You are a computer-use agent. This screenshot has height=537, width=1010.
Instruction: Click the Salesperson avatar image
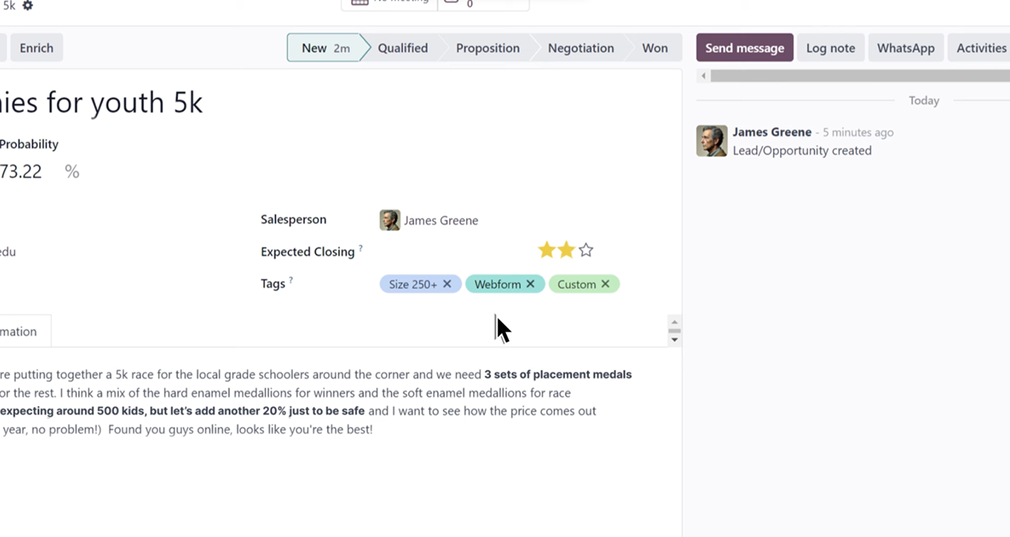pos(389,220)
